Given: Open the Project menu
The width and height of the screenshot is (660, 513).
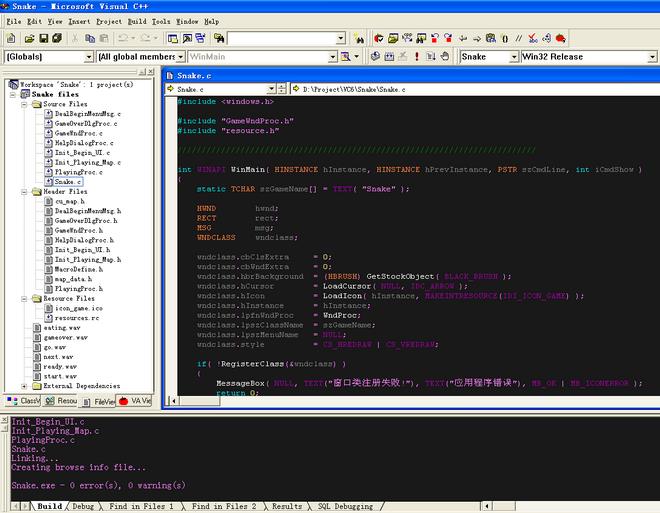Looking at the screenshot, I should click(109, 21).
